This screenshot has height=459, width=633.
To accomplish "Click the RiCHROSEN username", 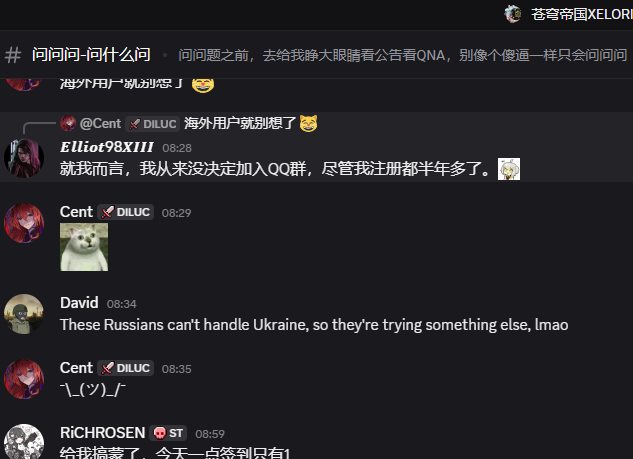I will tap(103, 433).
